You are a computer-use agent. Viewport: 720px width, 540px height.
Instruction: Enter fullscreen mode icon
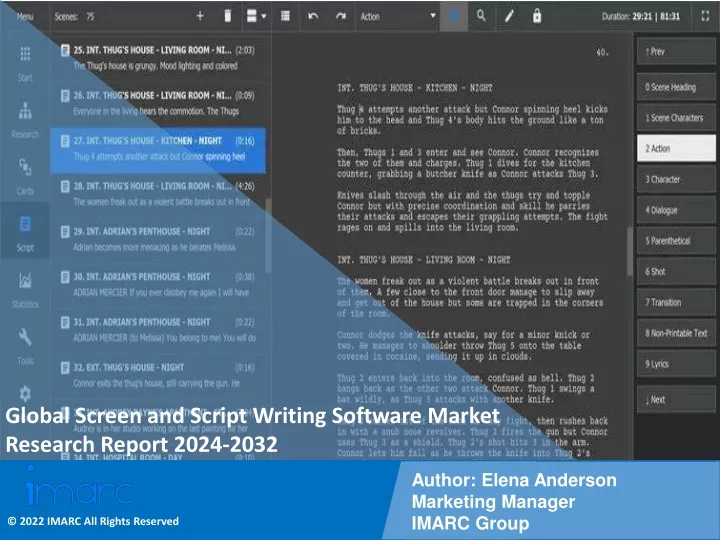point(705,16)
